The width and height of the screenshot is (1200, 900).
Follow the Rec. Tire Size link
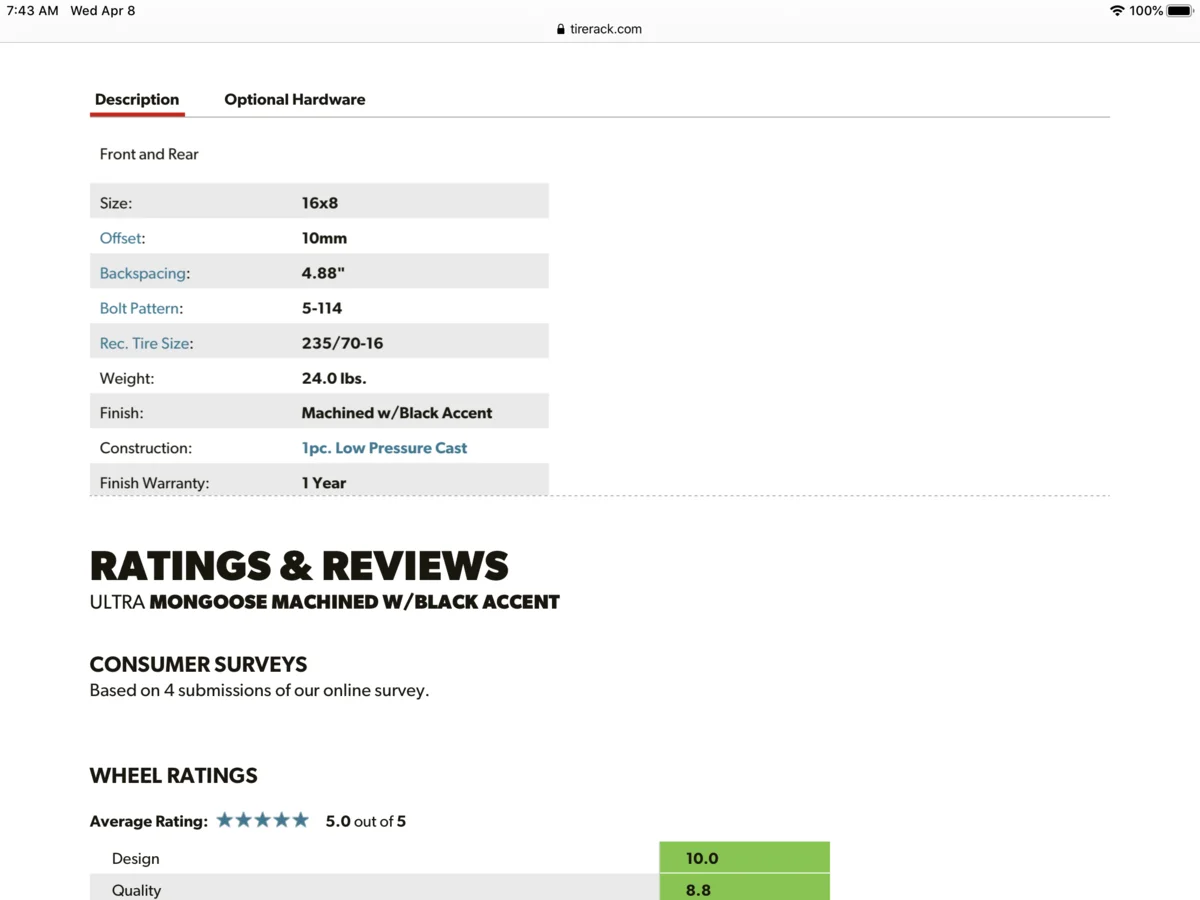click(x=144, y=343)
